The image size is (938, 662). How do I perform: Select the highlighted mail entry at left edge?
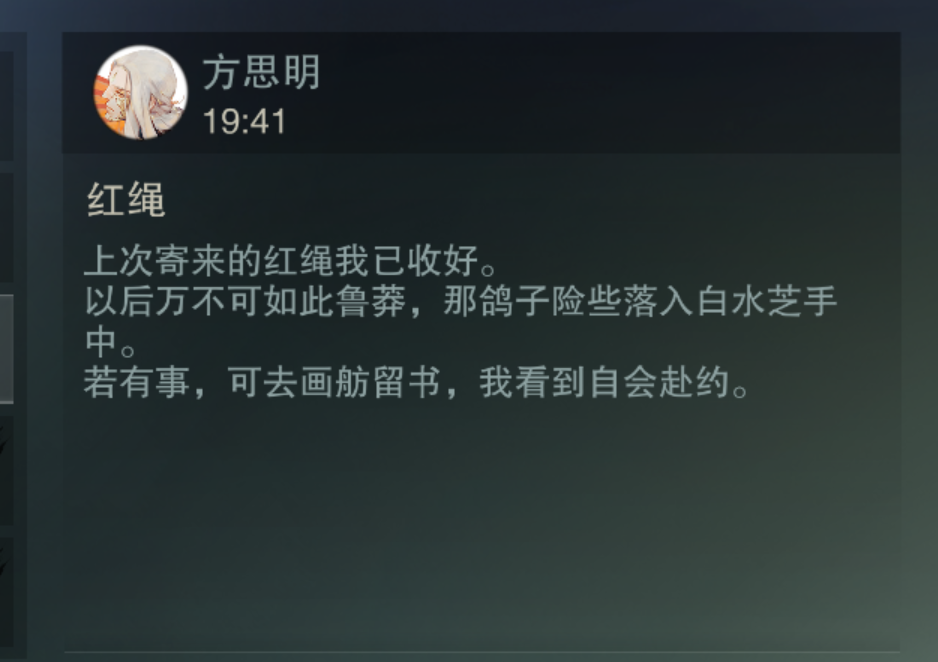[7, 349]
